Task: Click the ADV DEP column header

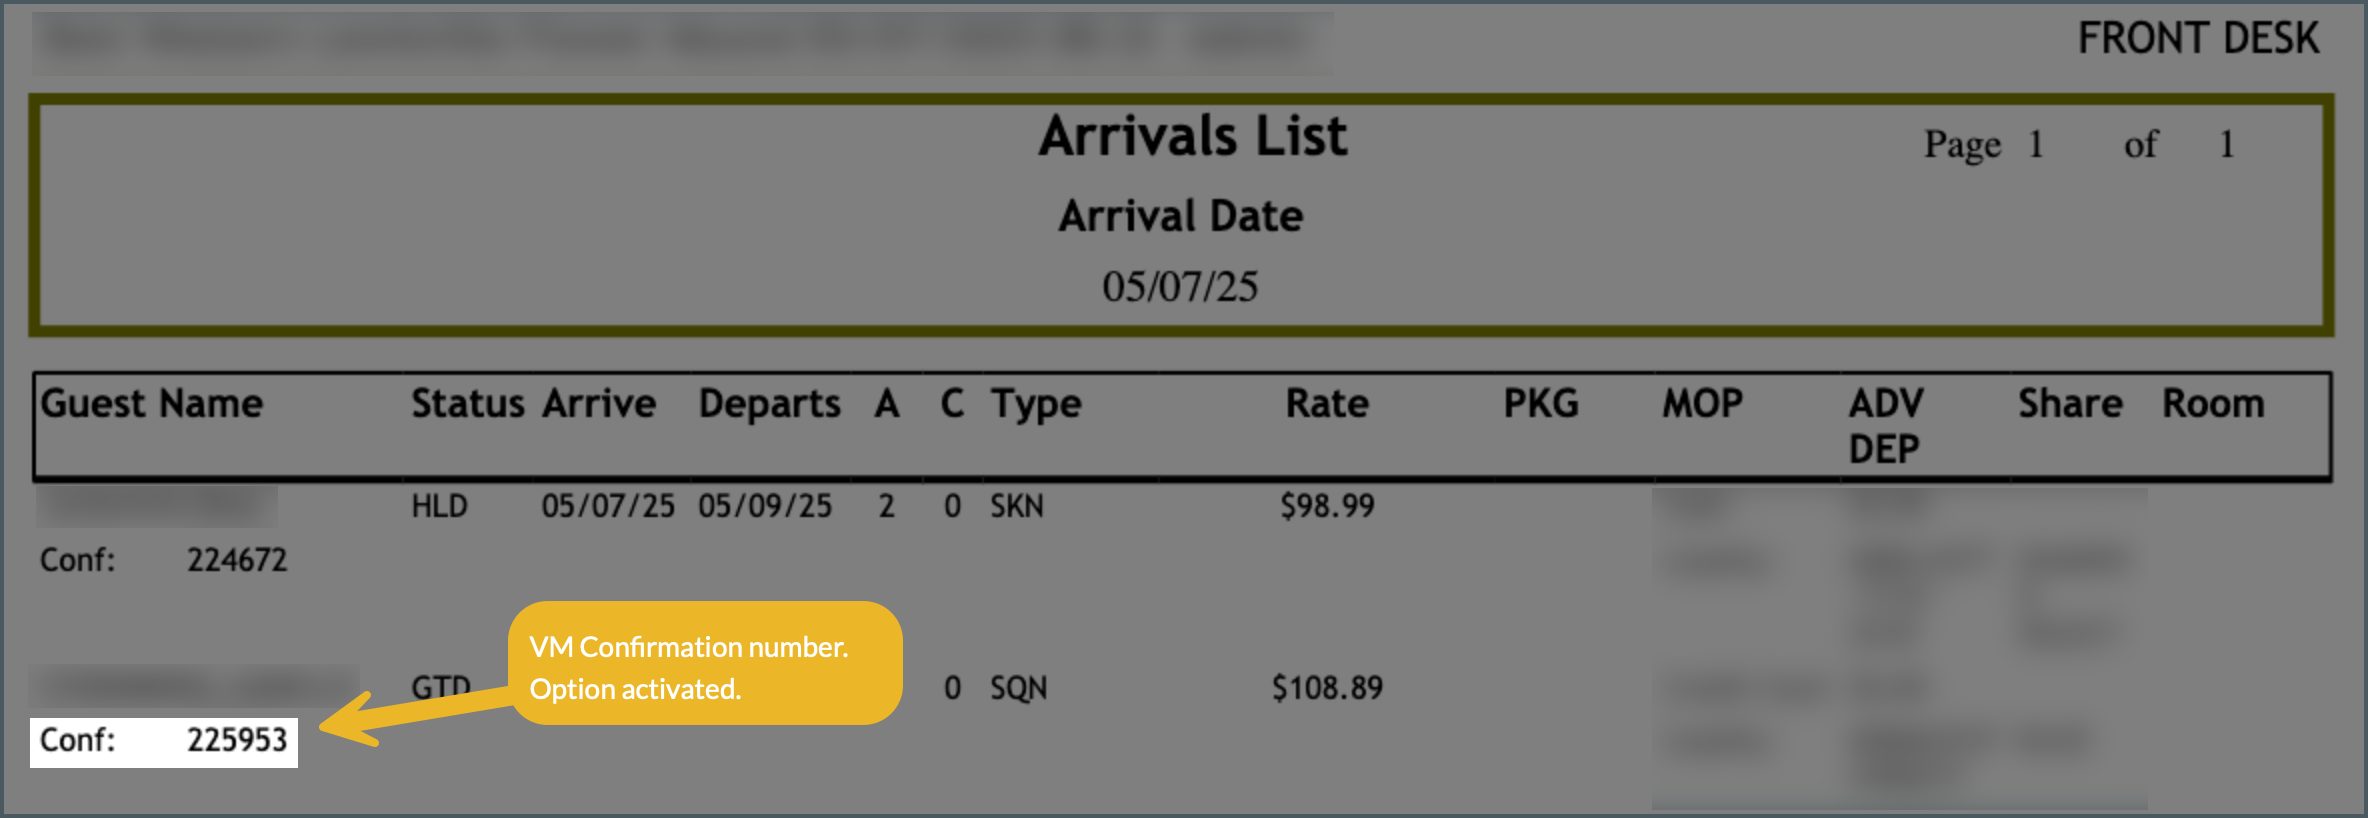Action: (x=1885, y=426)
